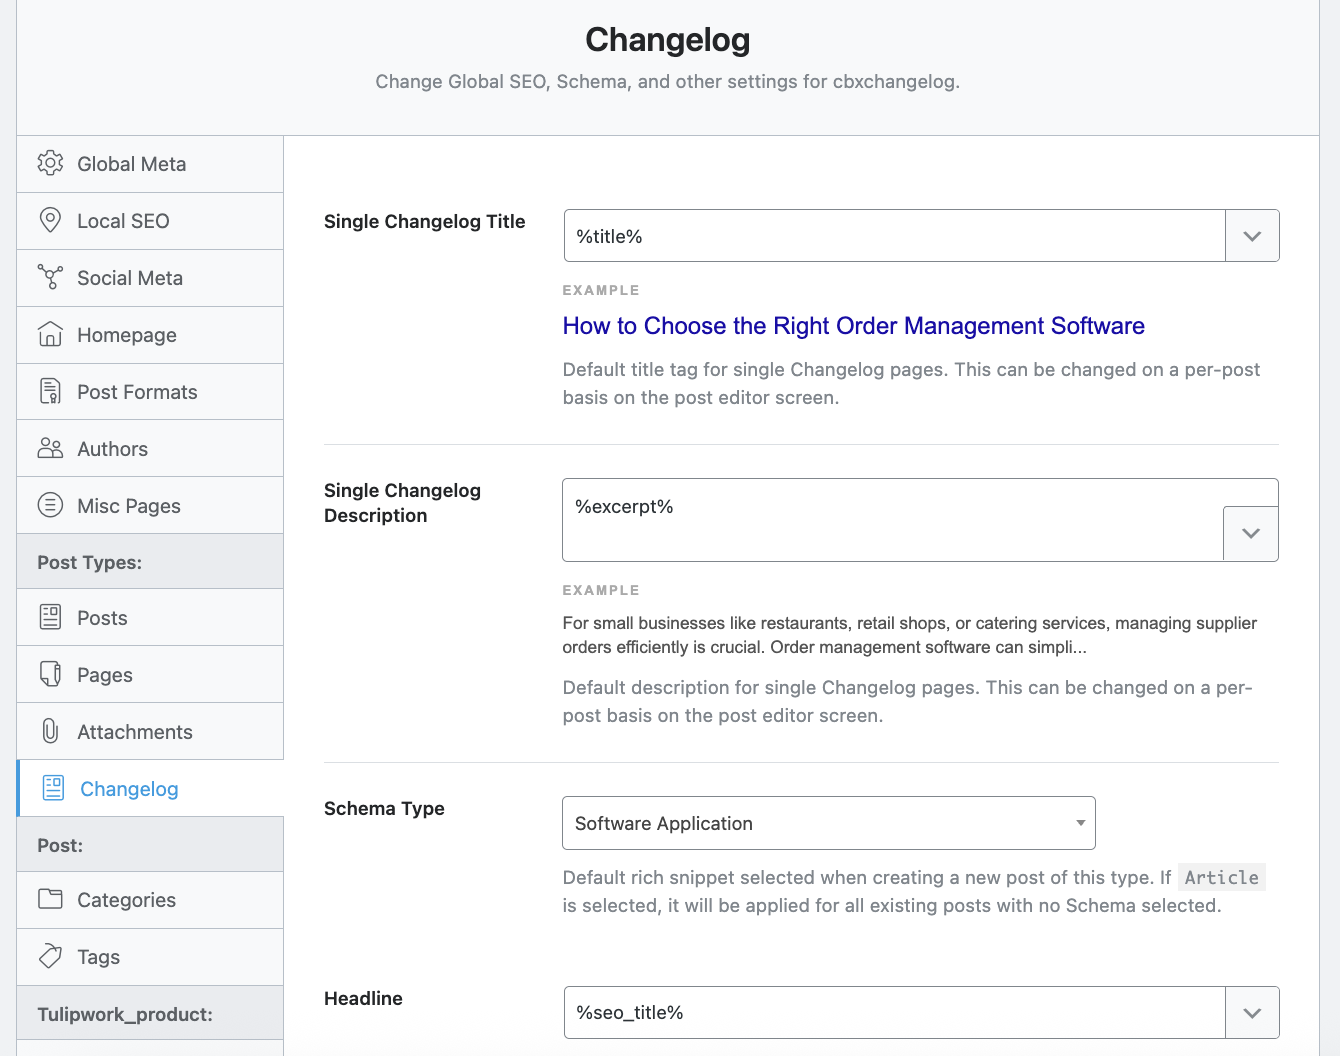
Task: Expand variables dropdown for Single Changelog Title
Action: coord(1252,236)
